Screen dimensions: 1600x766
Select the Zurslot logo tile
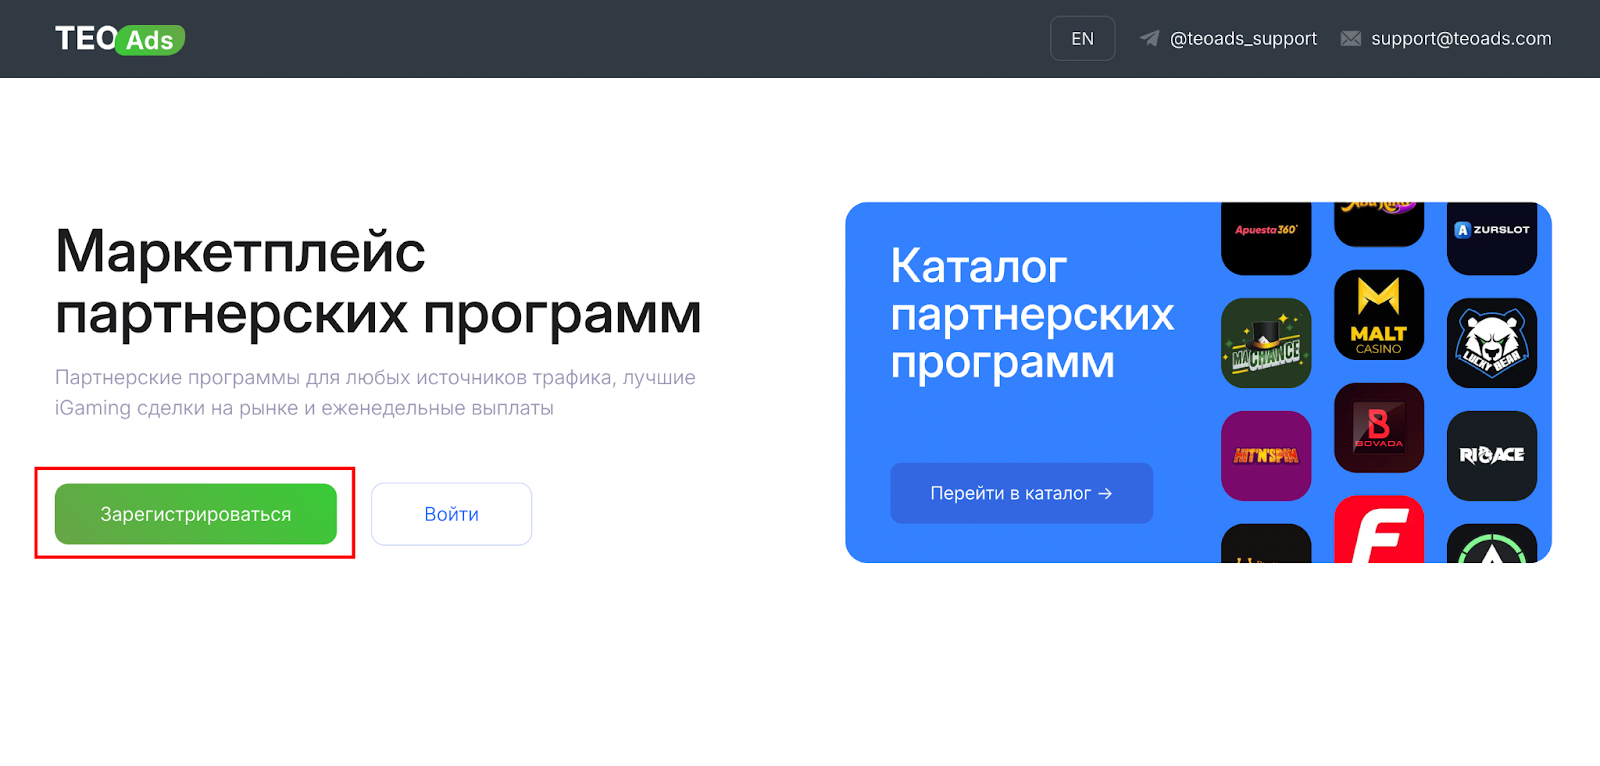[1492, 238]
